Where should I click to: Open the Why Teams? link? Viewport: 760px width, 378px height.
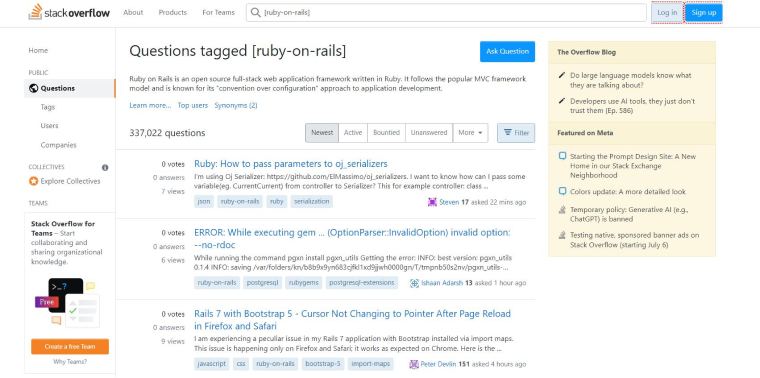tap(70, 362)
